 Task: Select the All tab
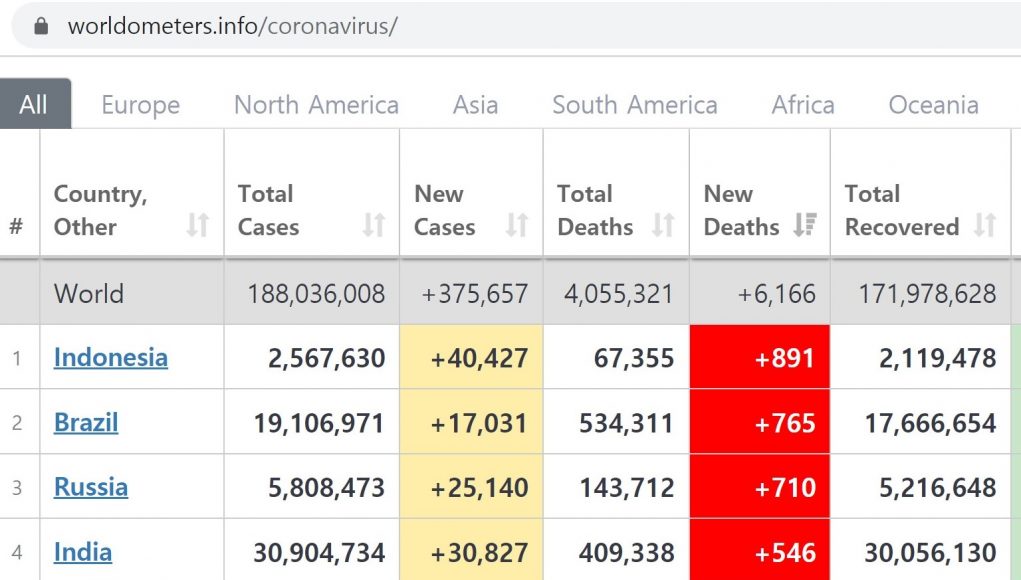click(34, 105)
